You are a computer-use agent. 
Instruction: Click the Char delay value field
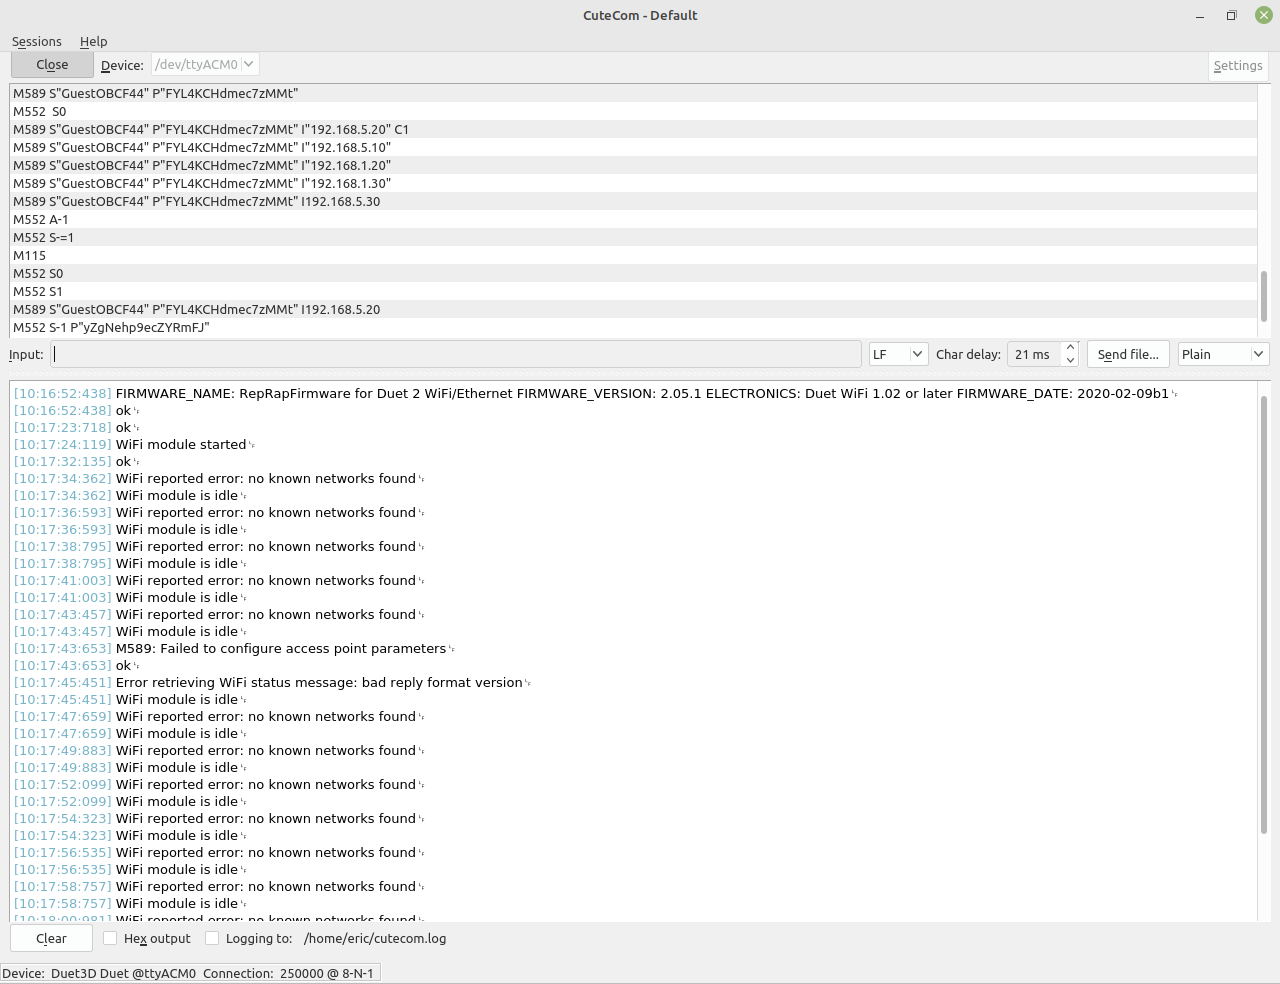click(1035, 354)
